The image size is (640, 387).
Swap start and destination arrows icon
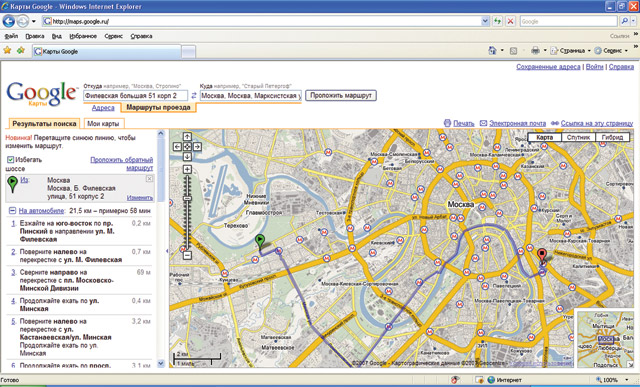tap(194, 96)
